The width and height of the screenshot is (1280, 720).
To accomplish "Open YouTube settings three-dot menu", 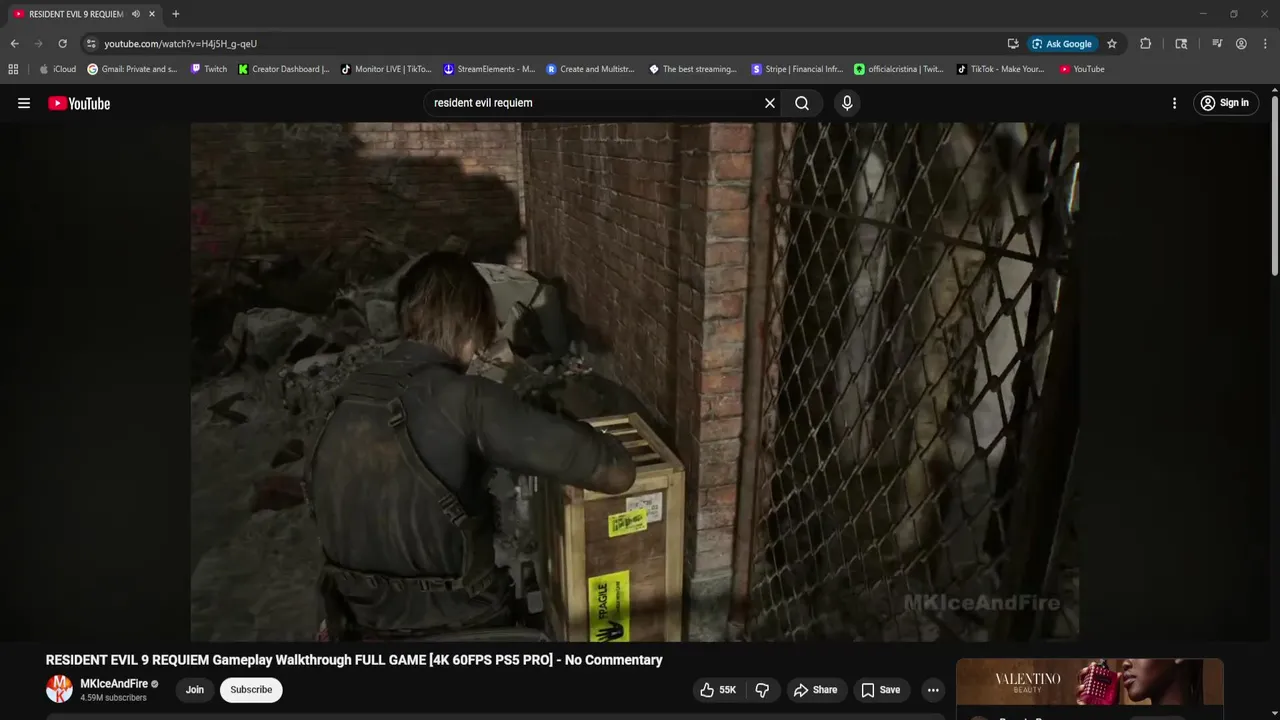I will pos(1174,103).
